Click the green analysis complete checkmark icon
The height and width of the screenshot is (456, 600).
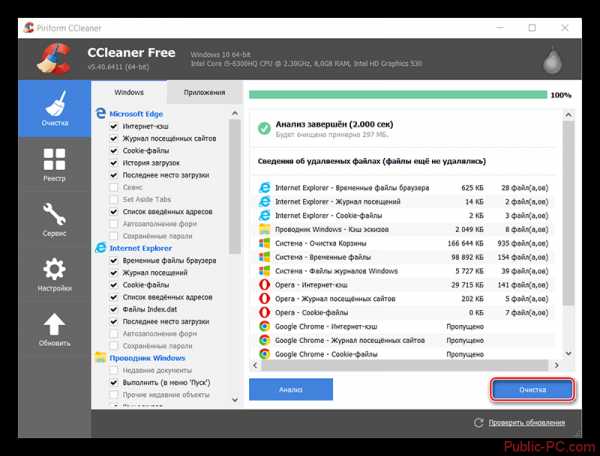pos(264,128)
